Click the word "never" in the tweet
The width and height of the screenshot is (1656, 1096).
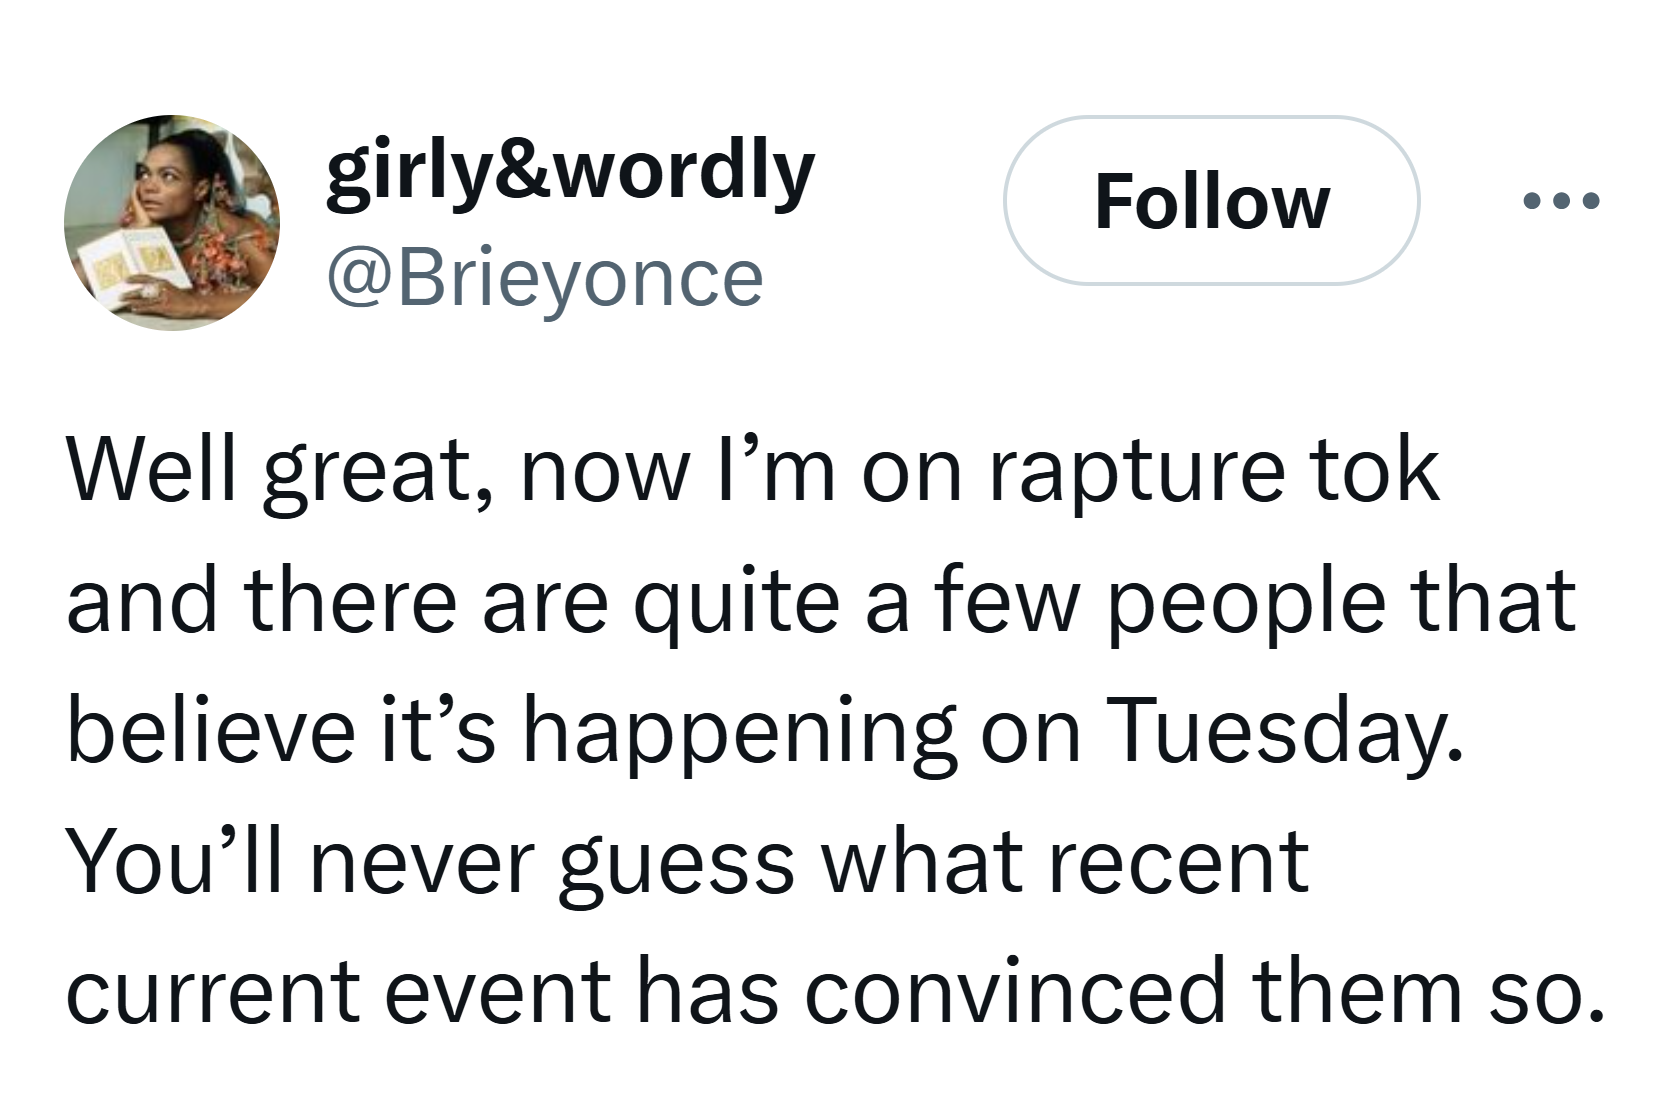click(423, 861)
